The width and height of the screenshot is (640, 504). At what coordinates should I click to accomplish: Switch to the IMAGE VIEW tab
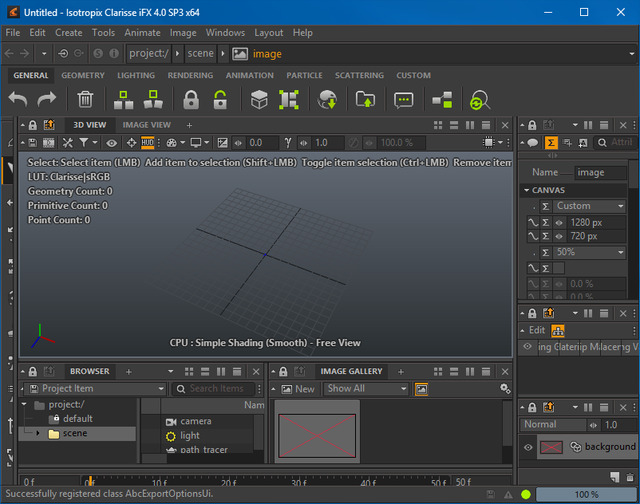point(146,125)
